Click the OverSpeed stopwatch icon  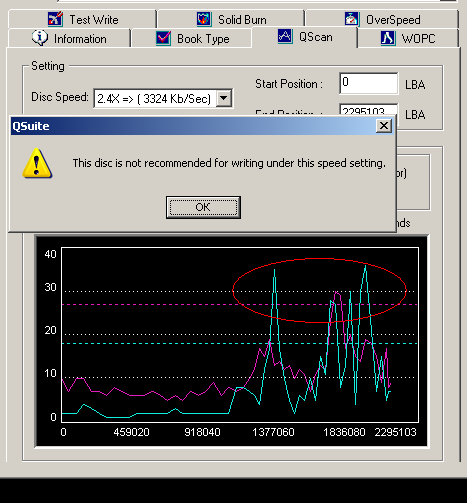tap(352, 19)
